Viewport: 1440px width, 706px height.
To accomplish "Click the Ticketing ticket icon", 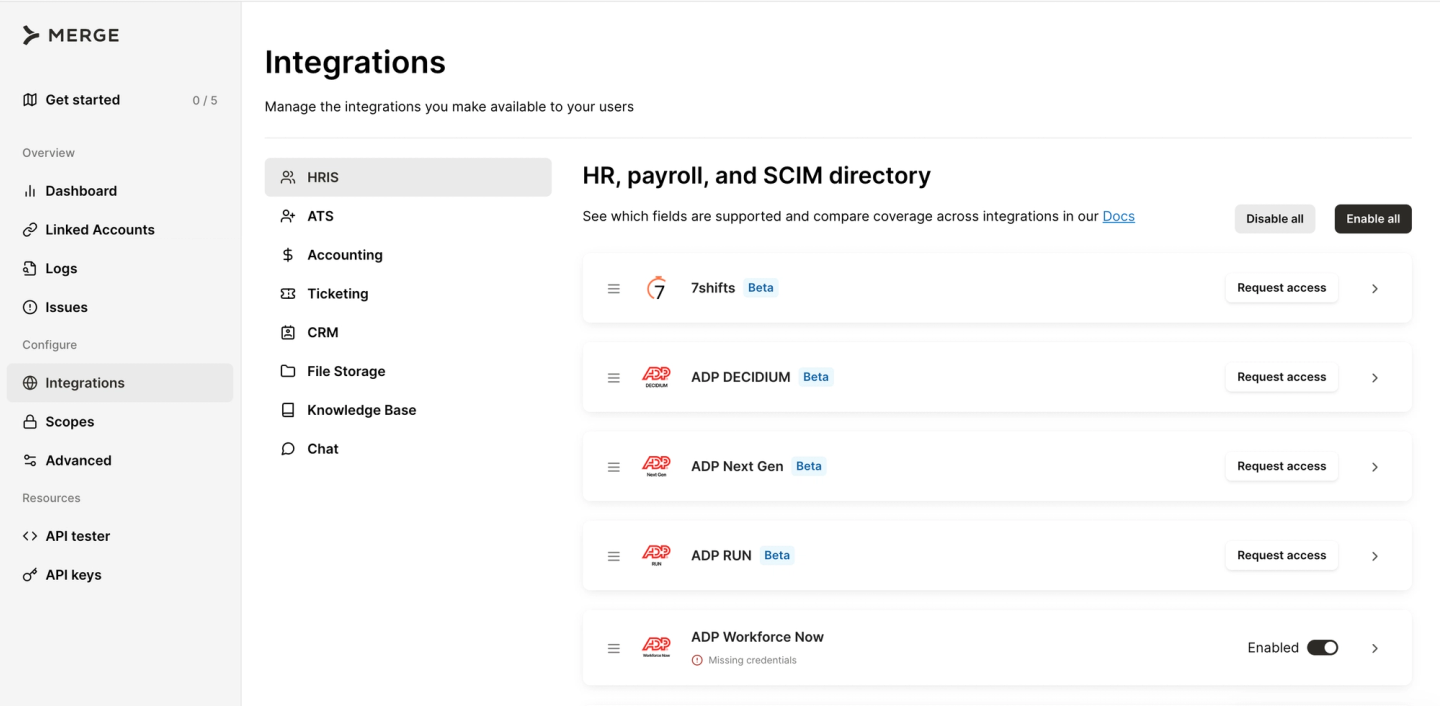I will click(x=288, y=294).
